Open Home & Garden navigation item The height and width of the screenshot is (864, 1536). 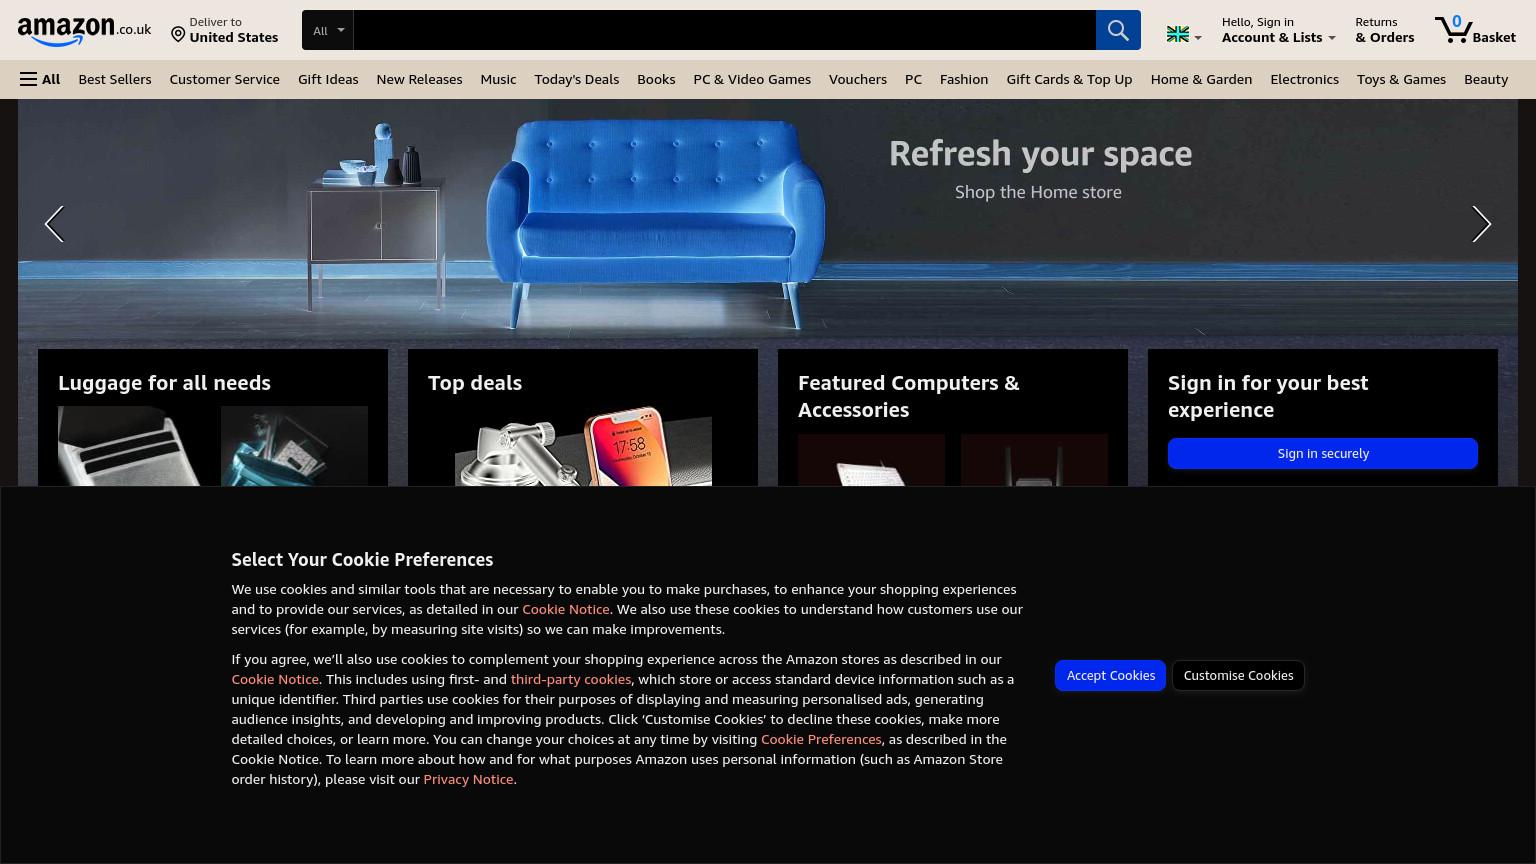click(x=1201, y=79)
